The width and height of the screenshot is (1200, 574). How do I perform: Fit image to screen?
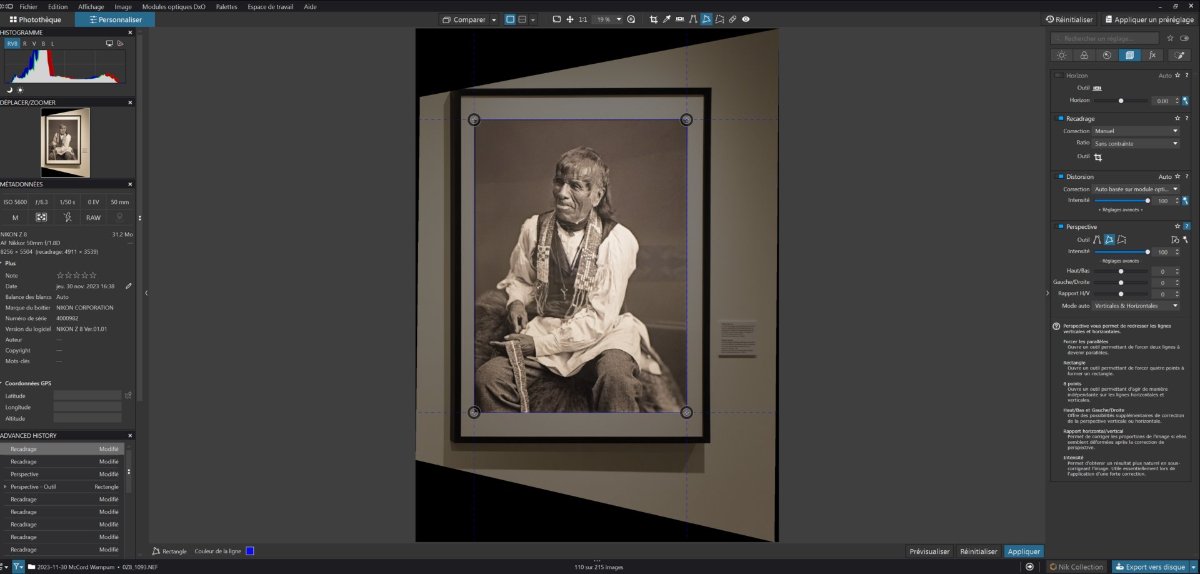click(556, 19)
